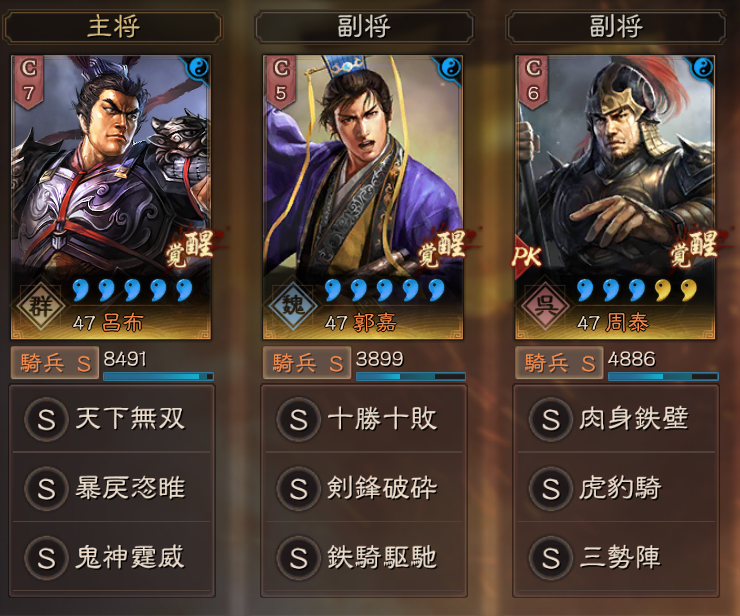The image size is (740, 616).
Task: Click the 呉 faction emblem on 周泰's card
Action: [x=545, y=305]
